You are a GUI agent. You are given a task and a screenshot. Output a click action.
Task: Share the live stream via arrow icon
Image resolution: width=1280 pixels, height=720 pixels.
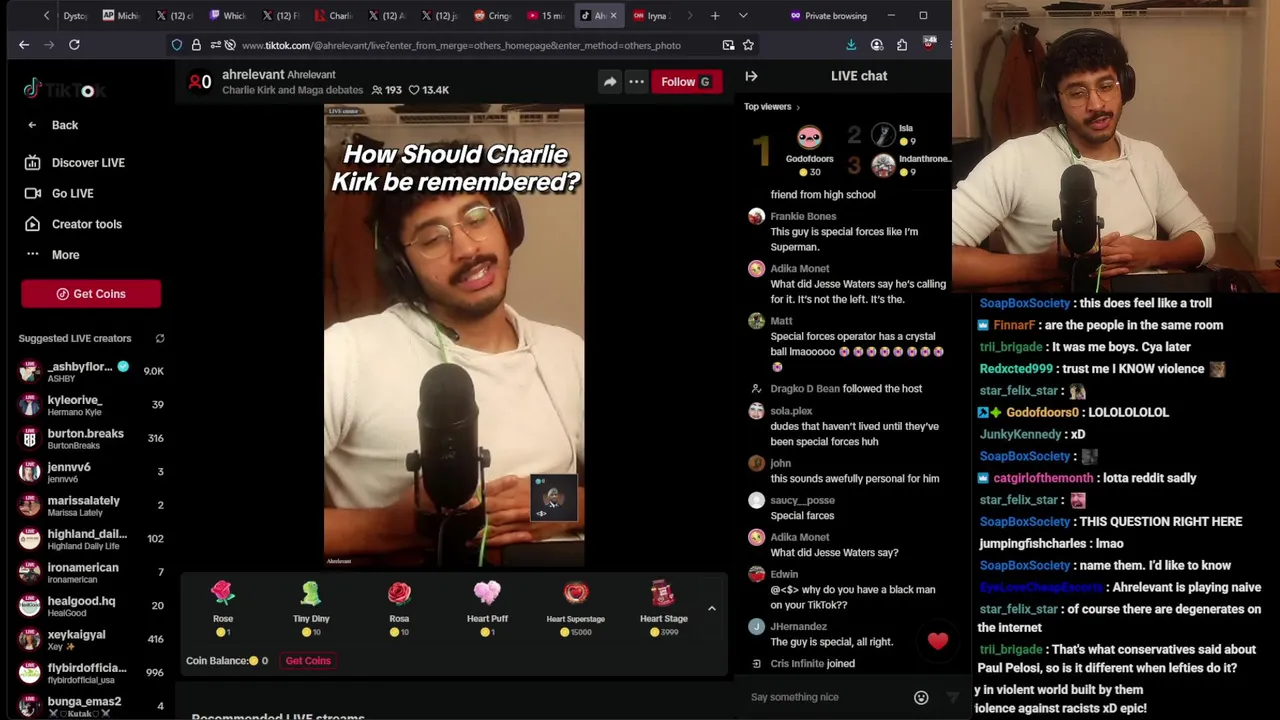(x=610, y=82)
